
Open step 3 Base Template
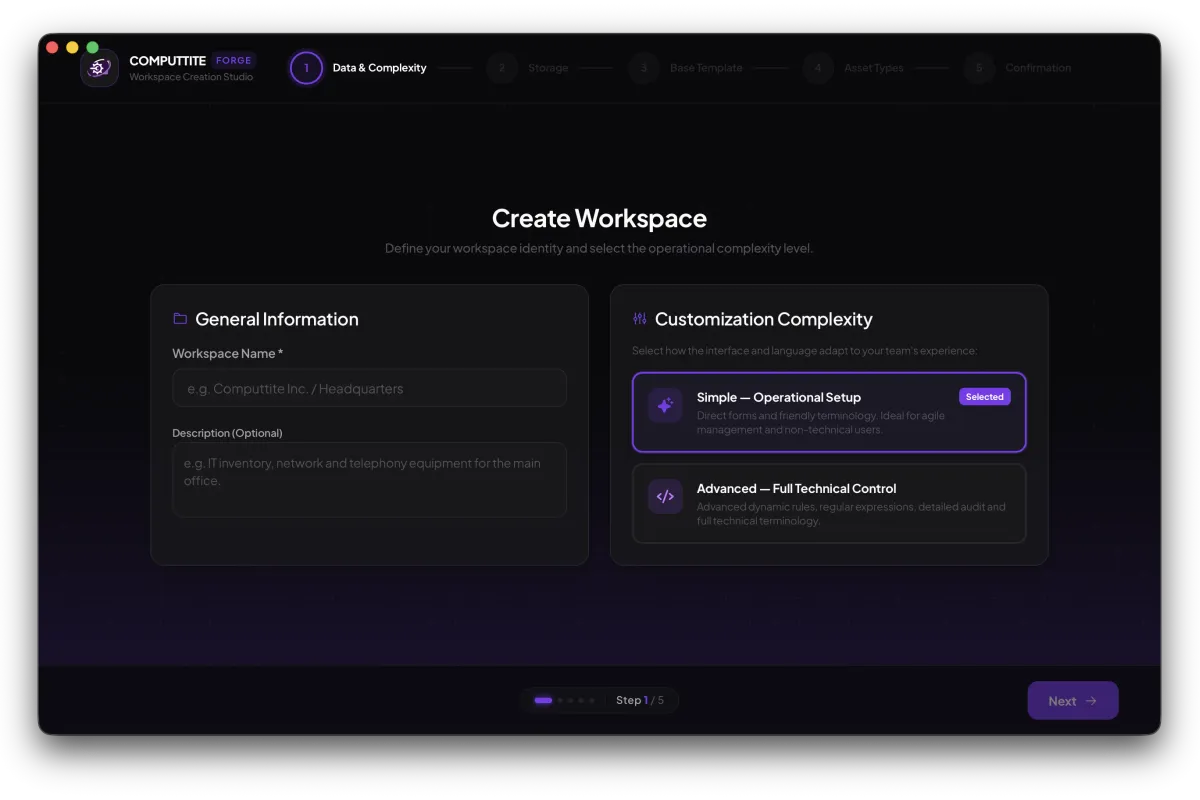686,68
